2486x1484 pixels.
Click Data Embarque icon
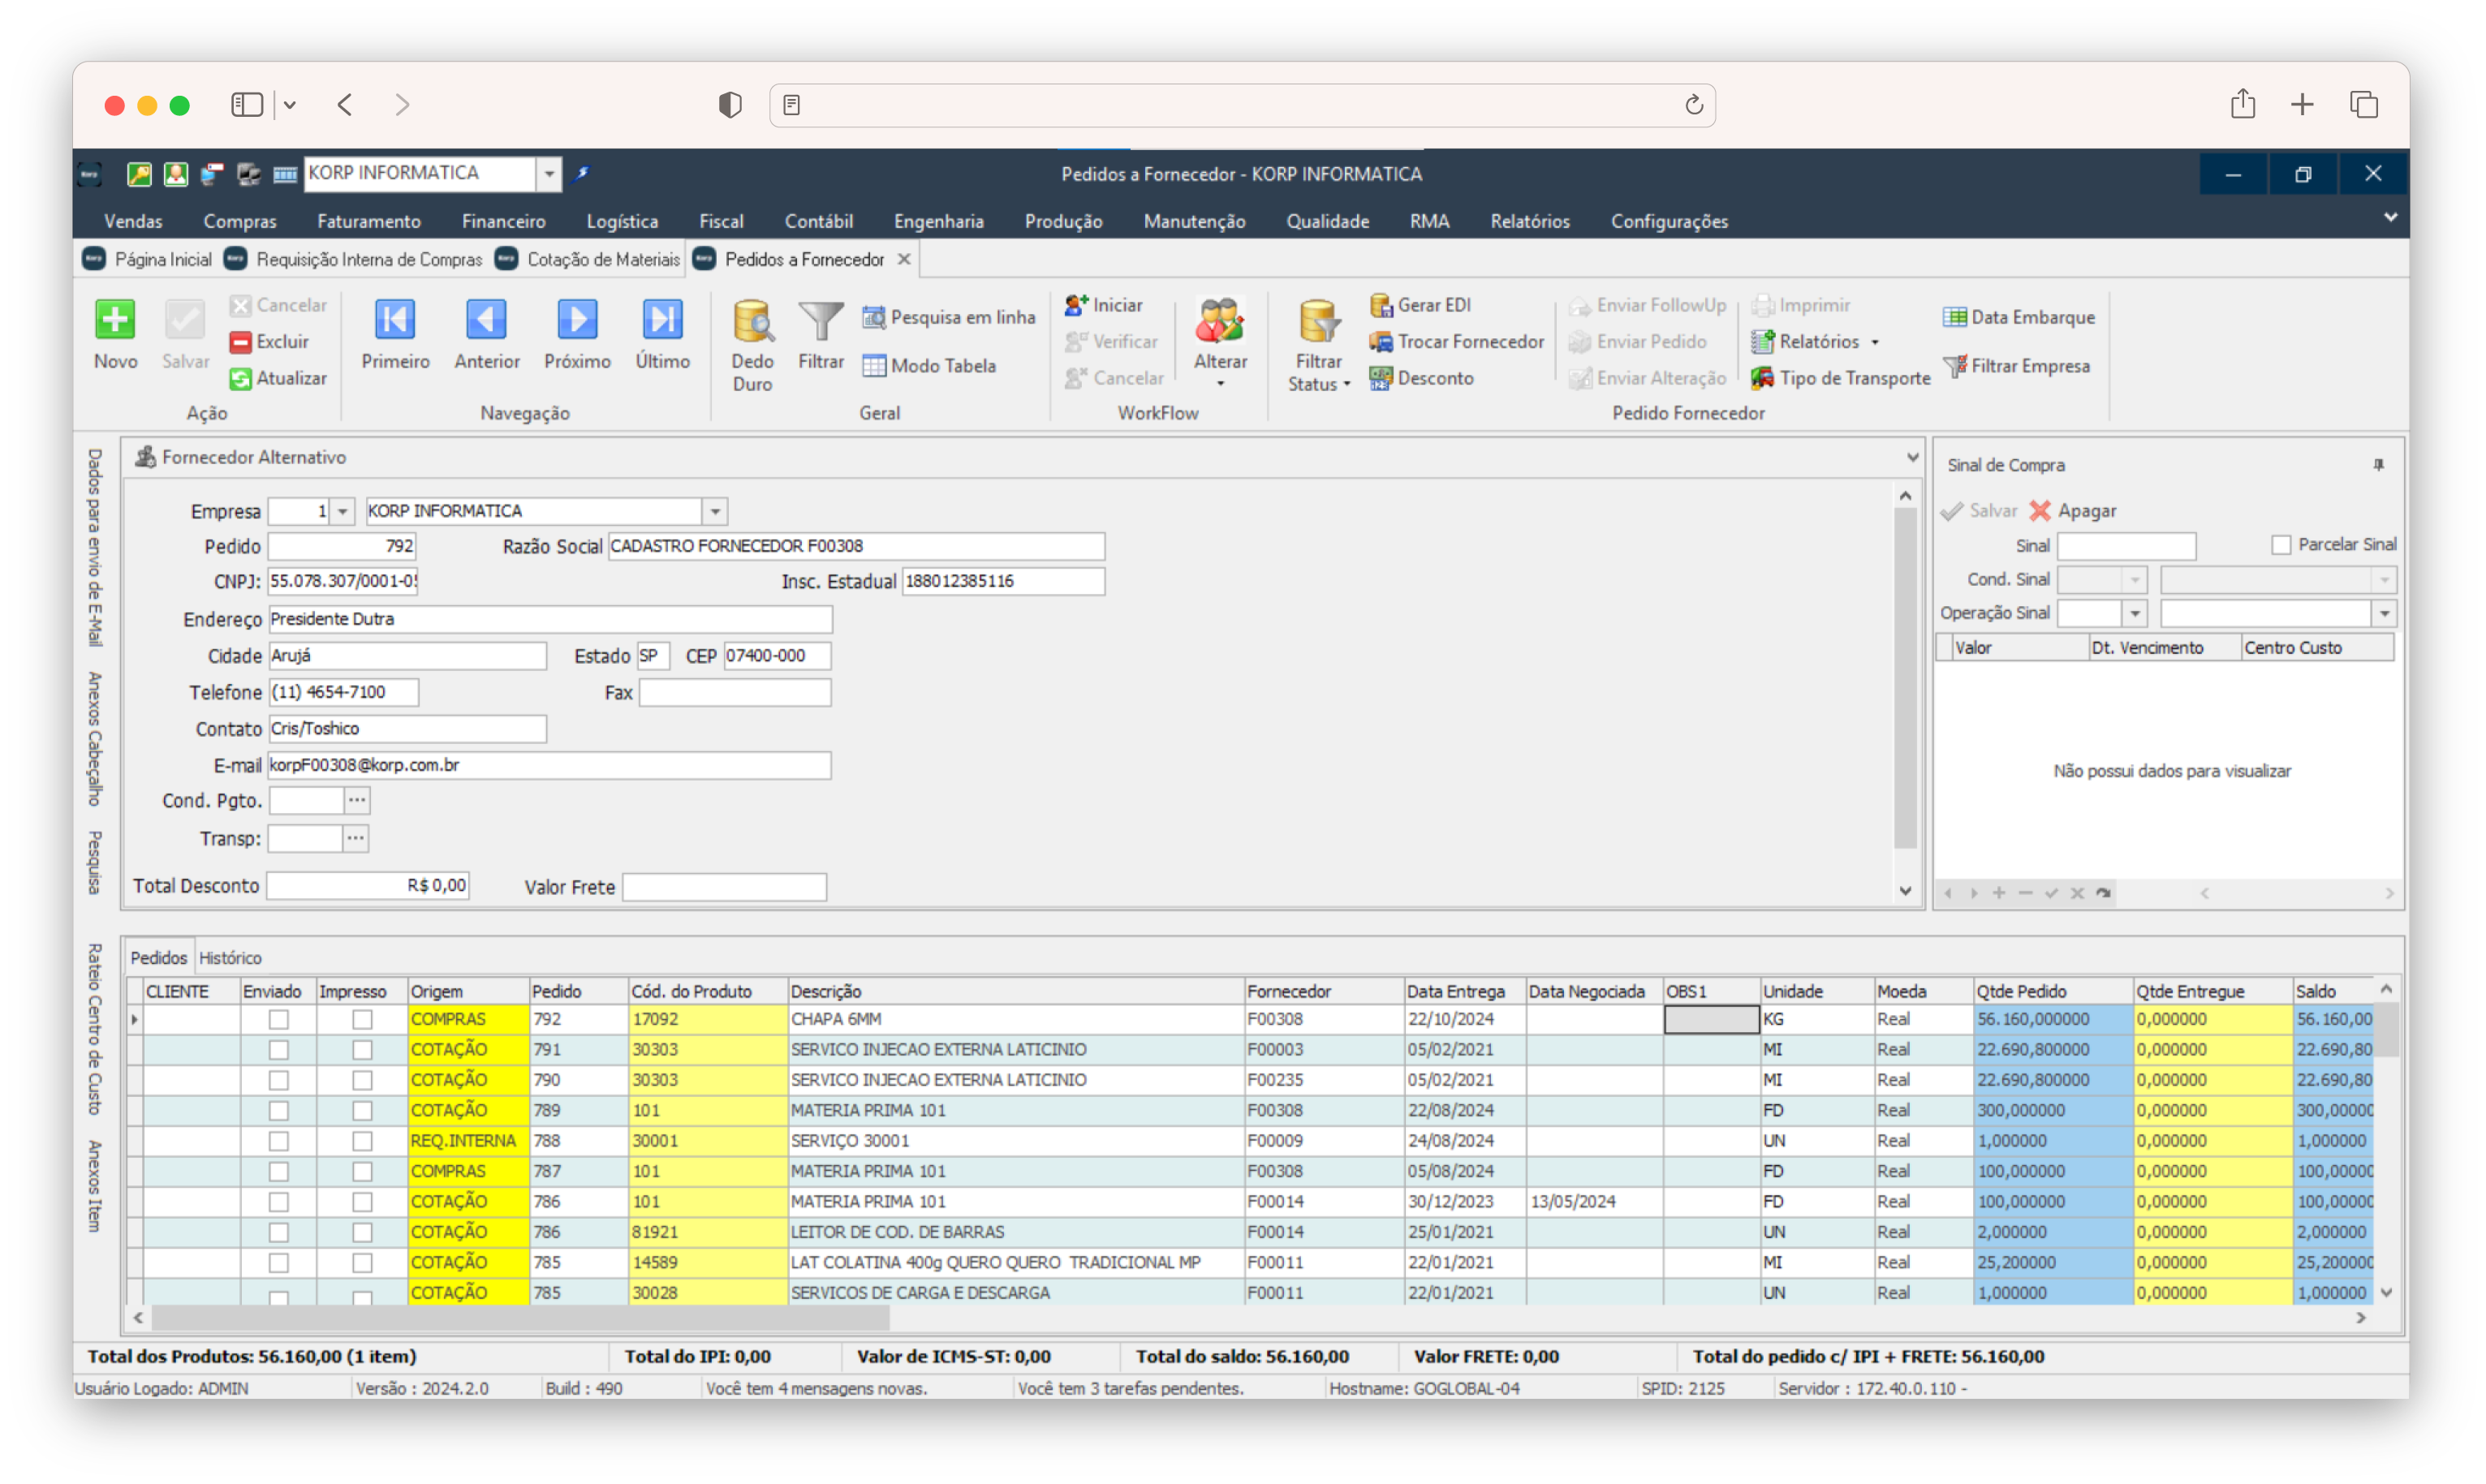pos(1954,317)
